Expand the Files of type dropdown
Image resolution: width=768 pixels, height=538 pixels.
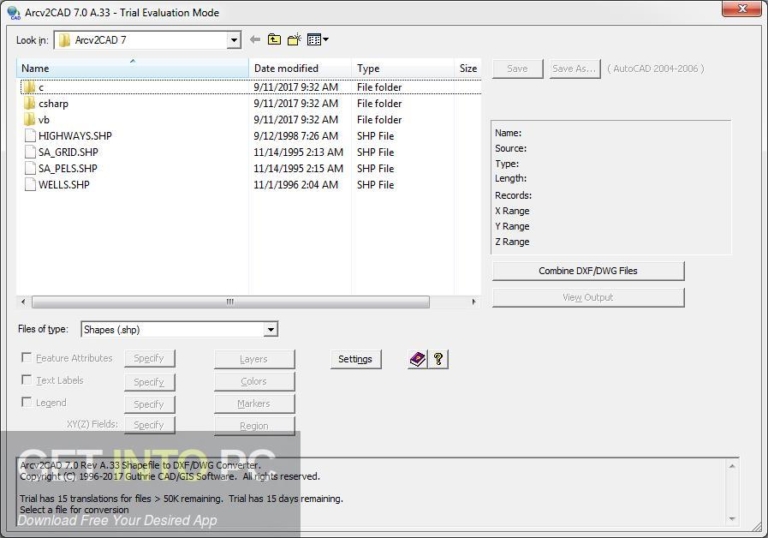[270, 329]
